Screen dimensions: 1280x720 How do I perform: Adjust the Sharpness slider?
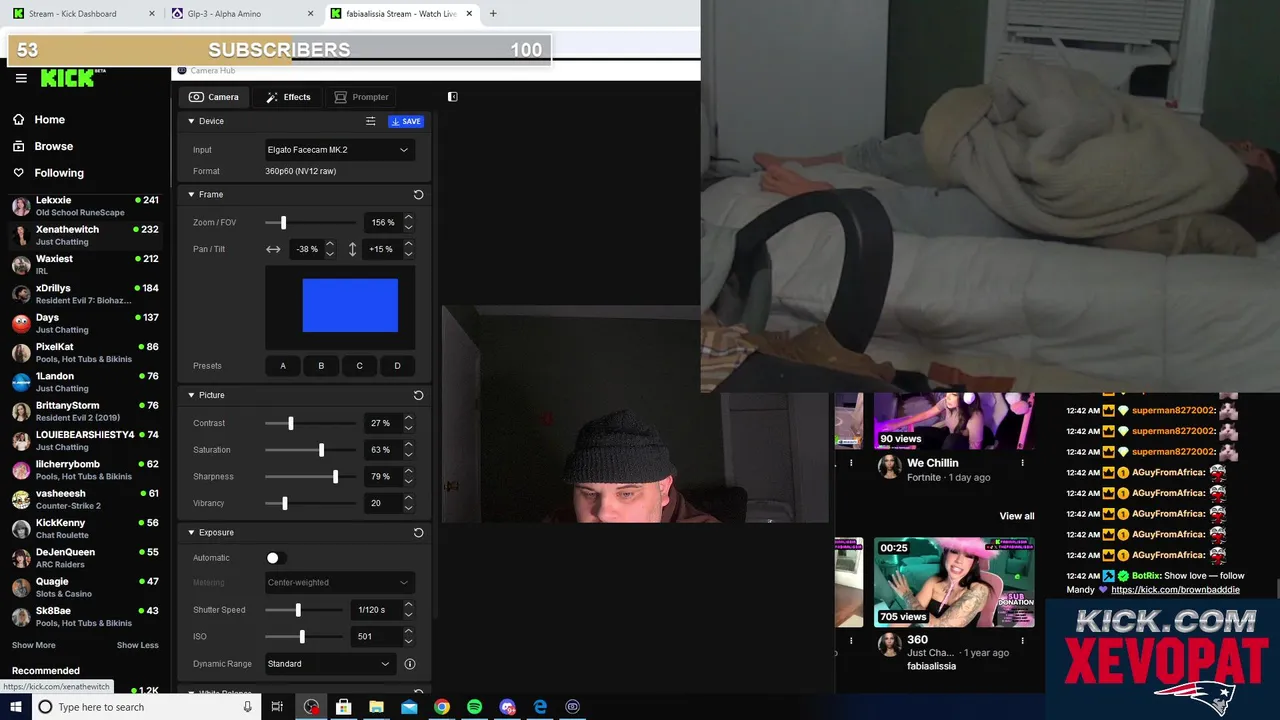point(335,477)
